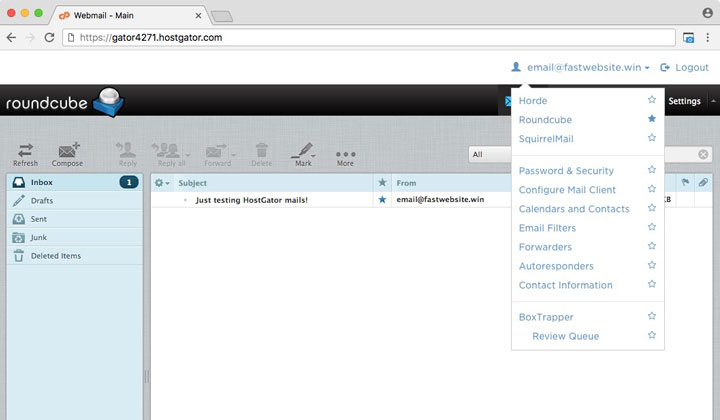Image resolution: width=720 pixels, height=420 pixels.
Task: Open the Inbox folder
Action: pos(74,182)
